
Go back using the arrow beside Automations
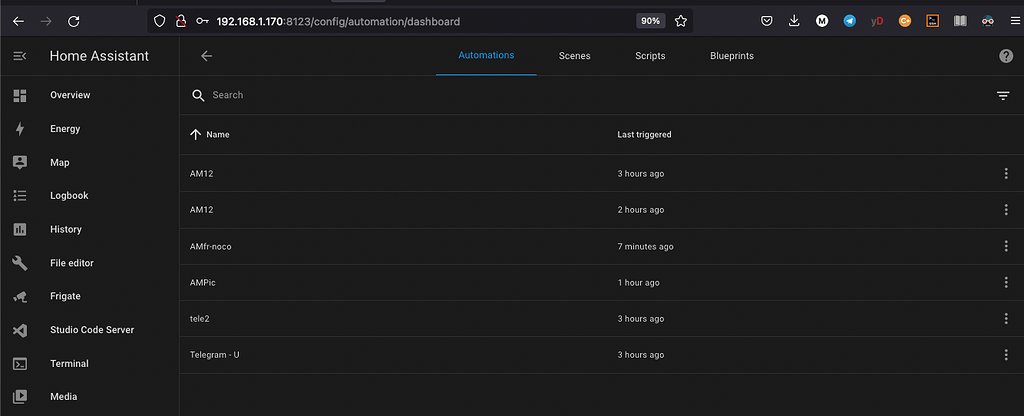[207, 56]
